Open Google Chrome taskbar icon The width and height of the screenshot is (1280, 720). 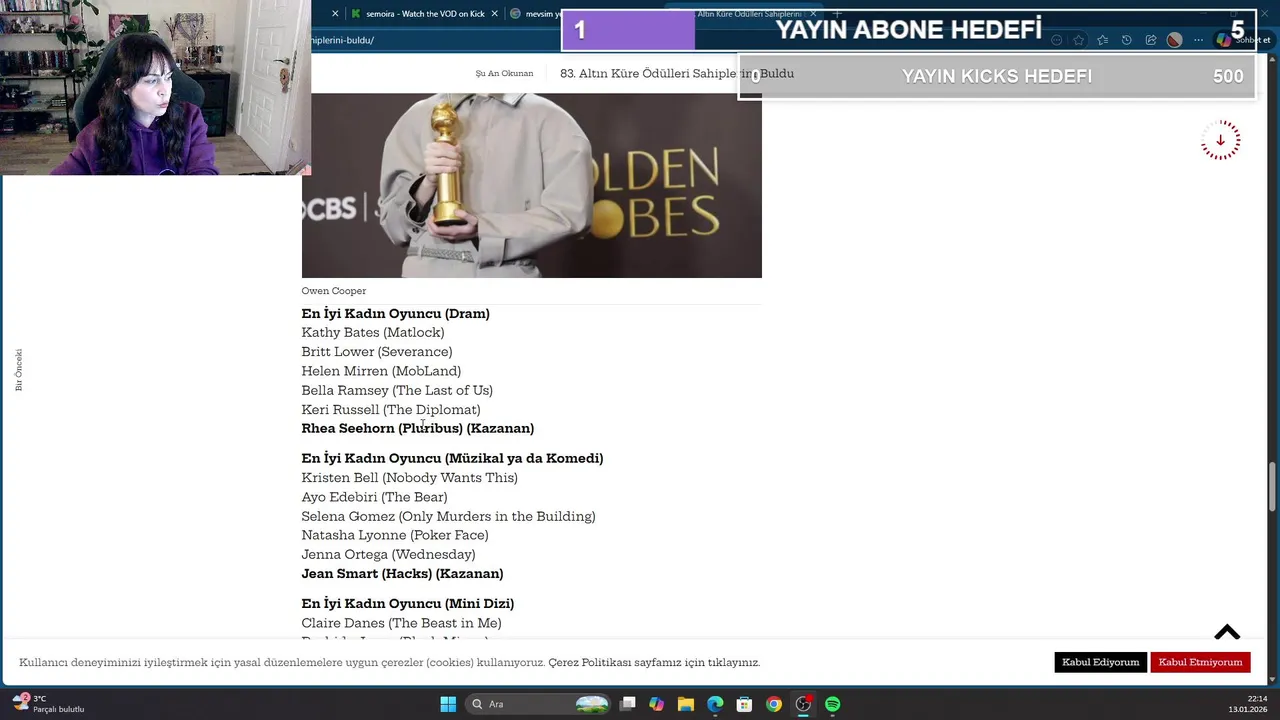[x=774, y=704]
